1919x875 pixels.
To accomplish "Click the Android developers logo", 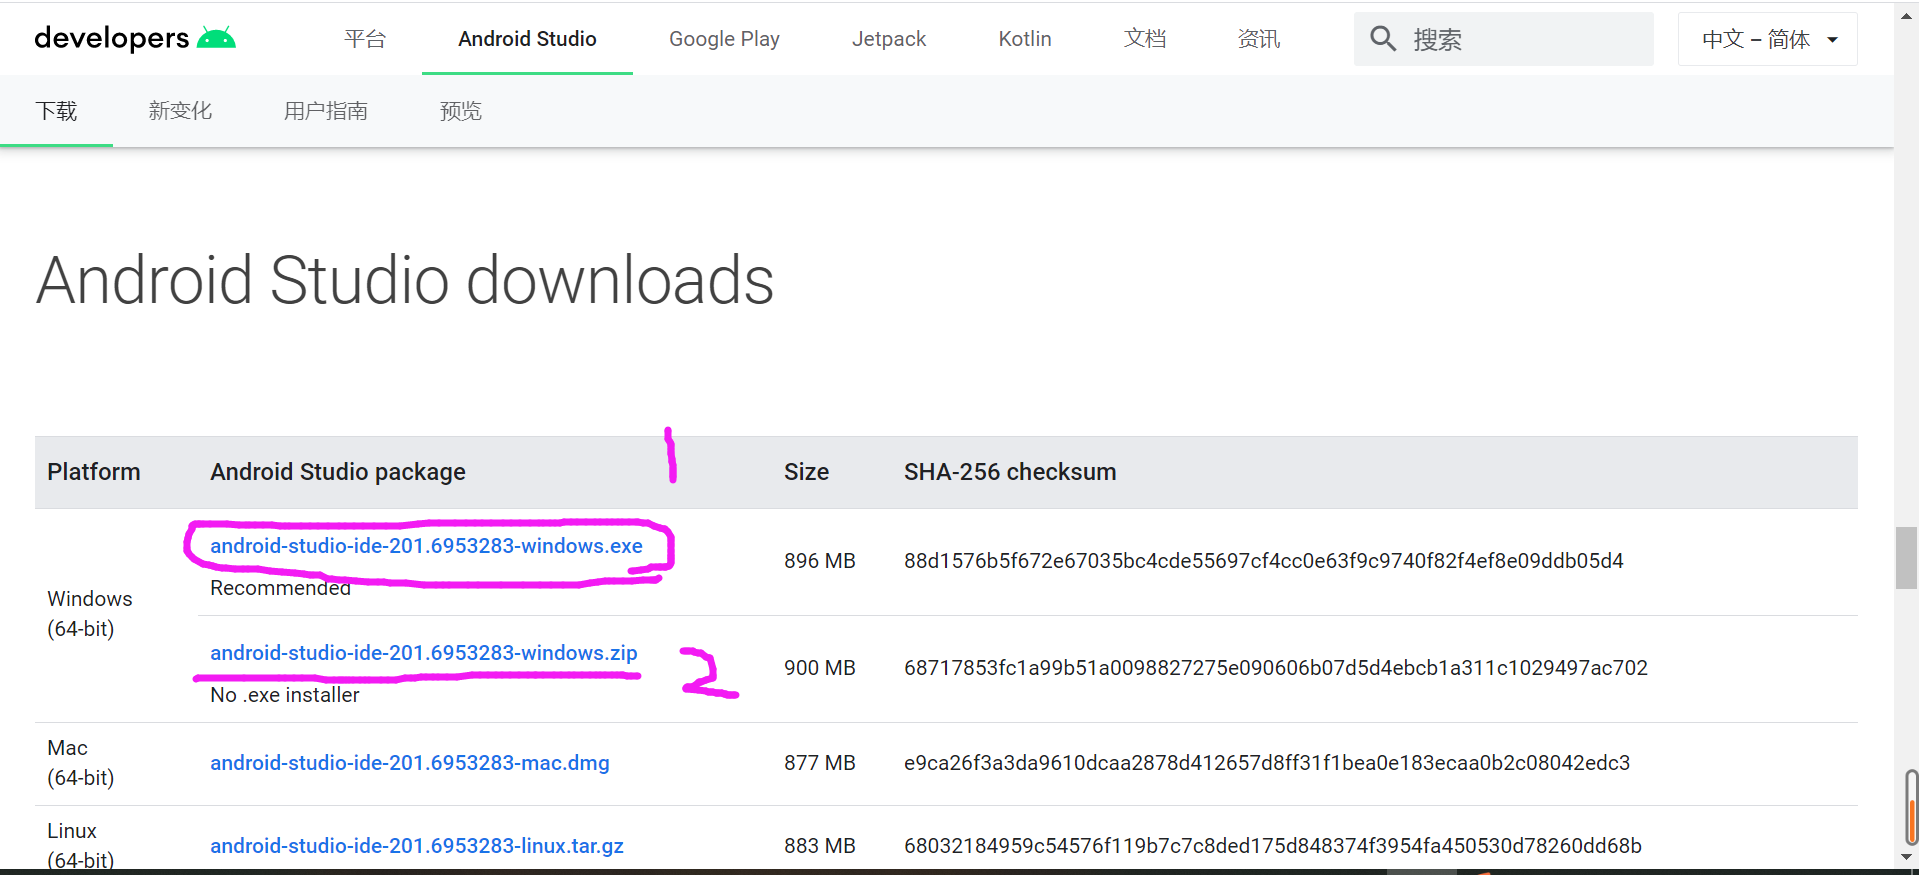I will (x=135, y=38).
